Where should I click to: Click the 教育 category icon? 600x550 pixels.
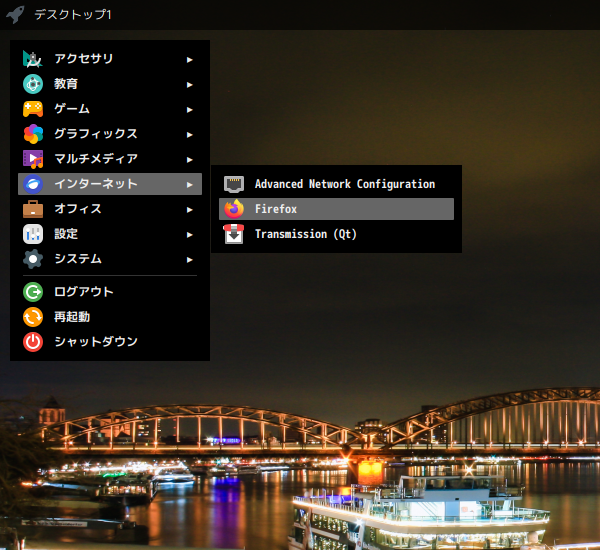click(x=33, y=84)
